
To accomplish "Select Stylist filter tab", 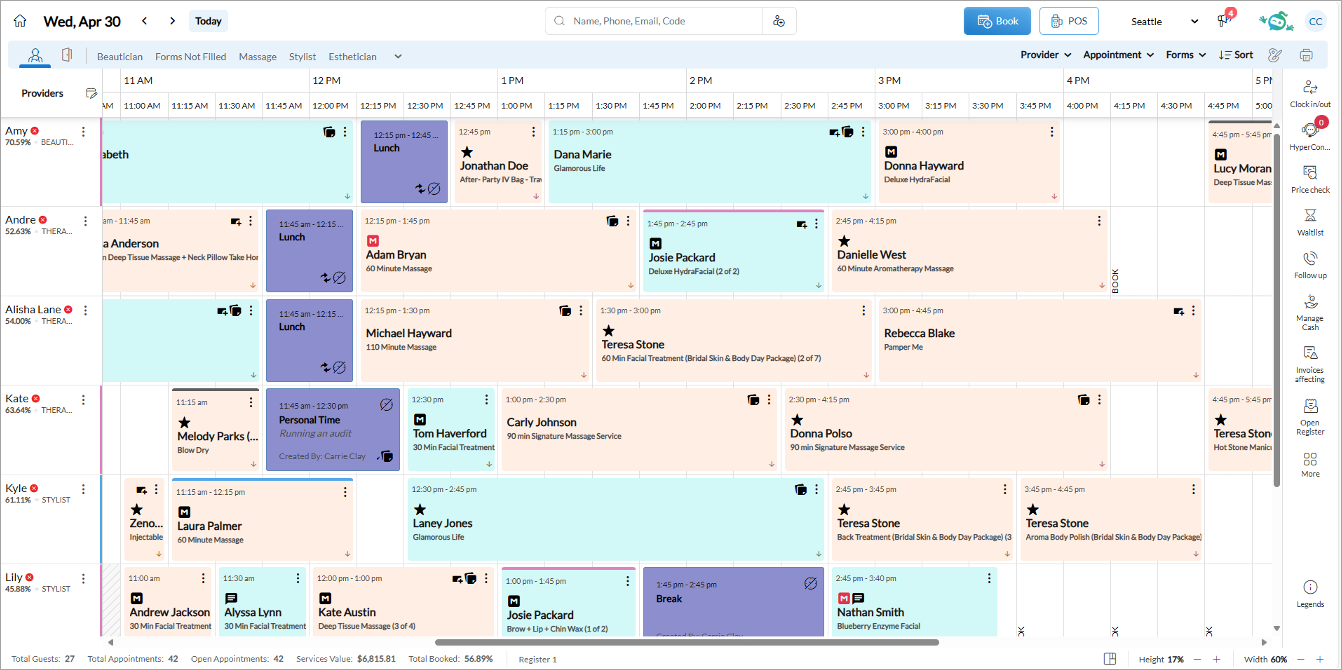I will [x=302, y=57].
